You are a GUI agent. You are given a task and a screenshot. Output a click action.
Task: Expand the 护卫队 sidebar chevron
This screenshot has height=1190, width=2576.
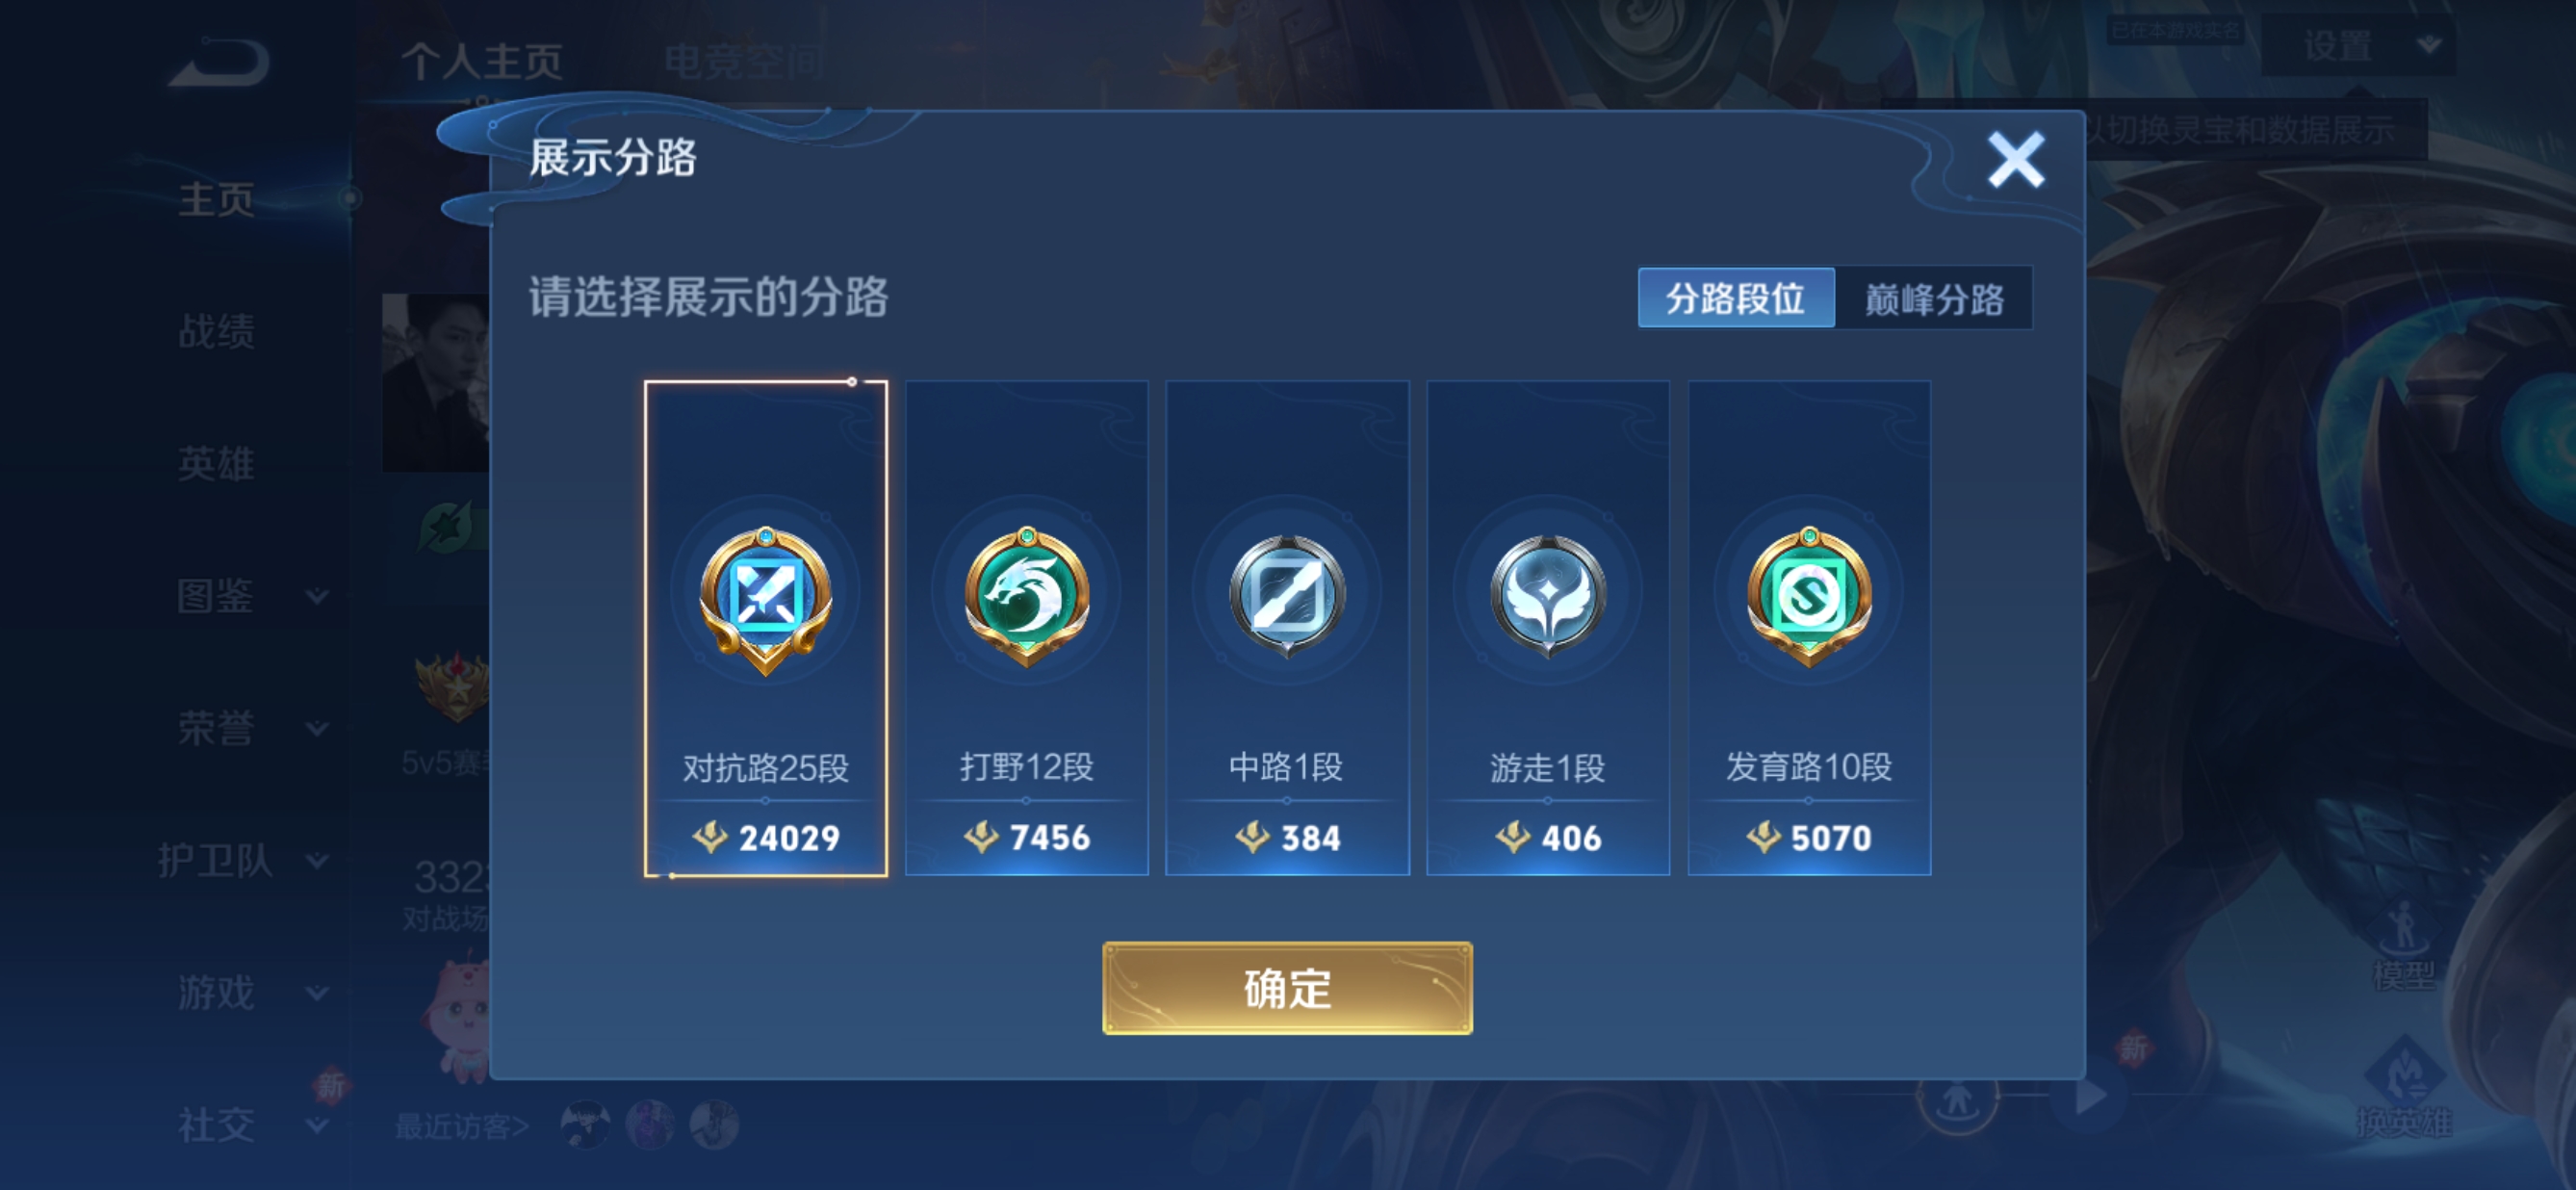tap(317, 861)
